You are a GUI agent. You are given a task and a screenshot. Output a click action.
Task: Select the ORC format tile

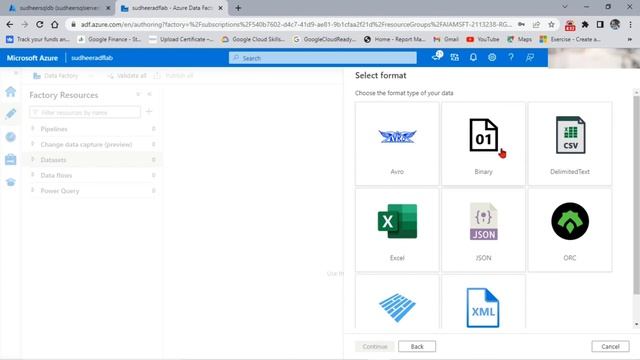(x=570, y=230)
